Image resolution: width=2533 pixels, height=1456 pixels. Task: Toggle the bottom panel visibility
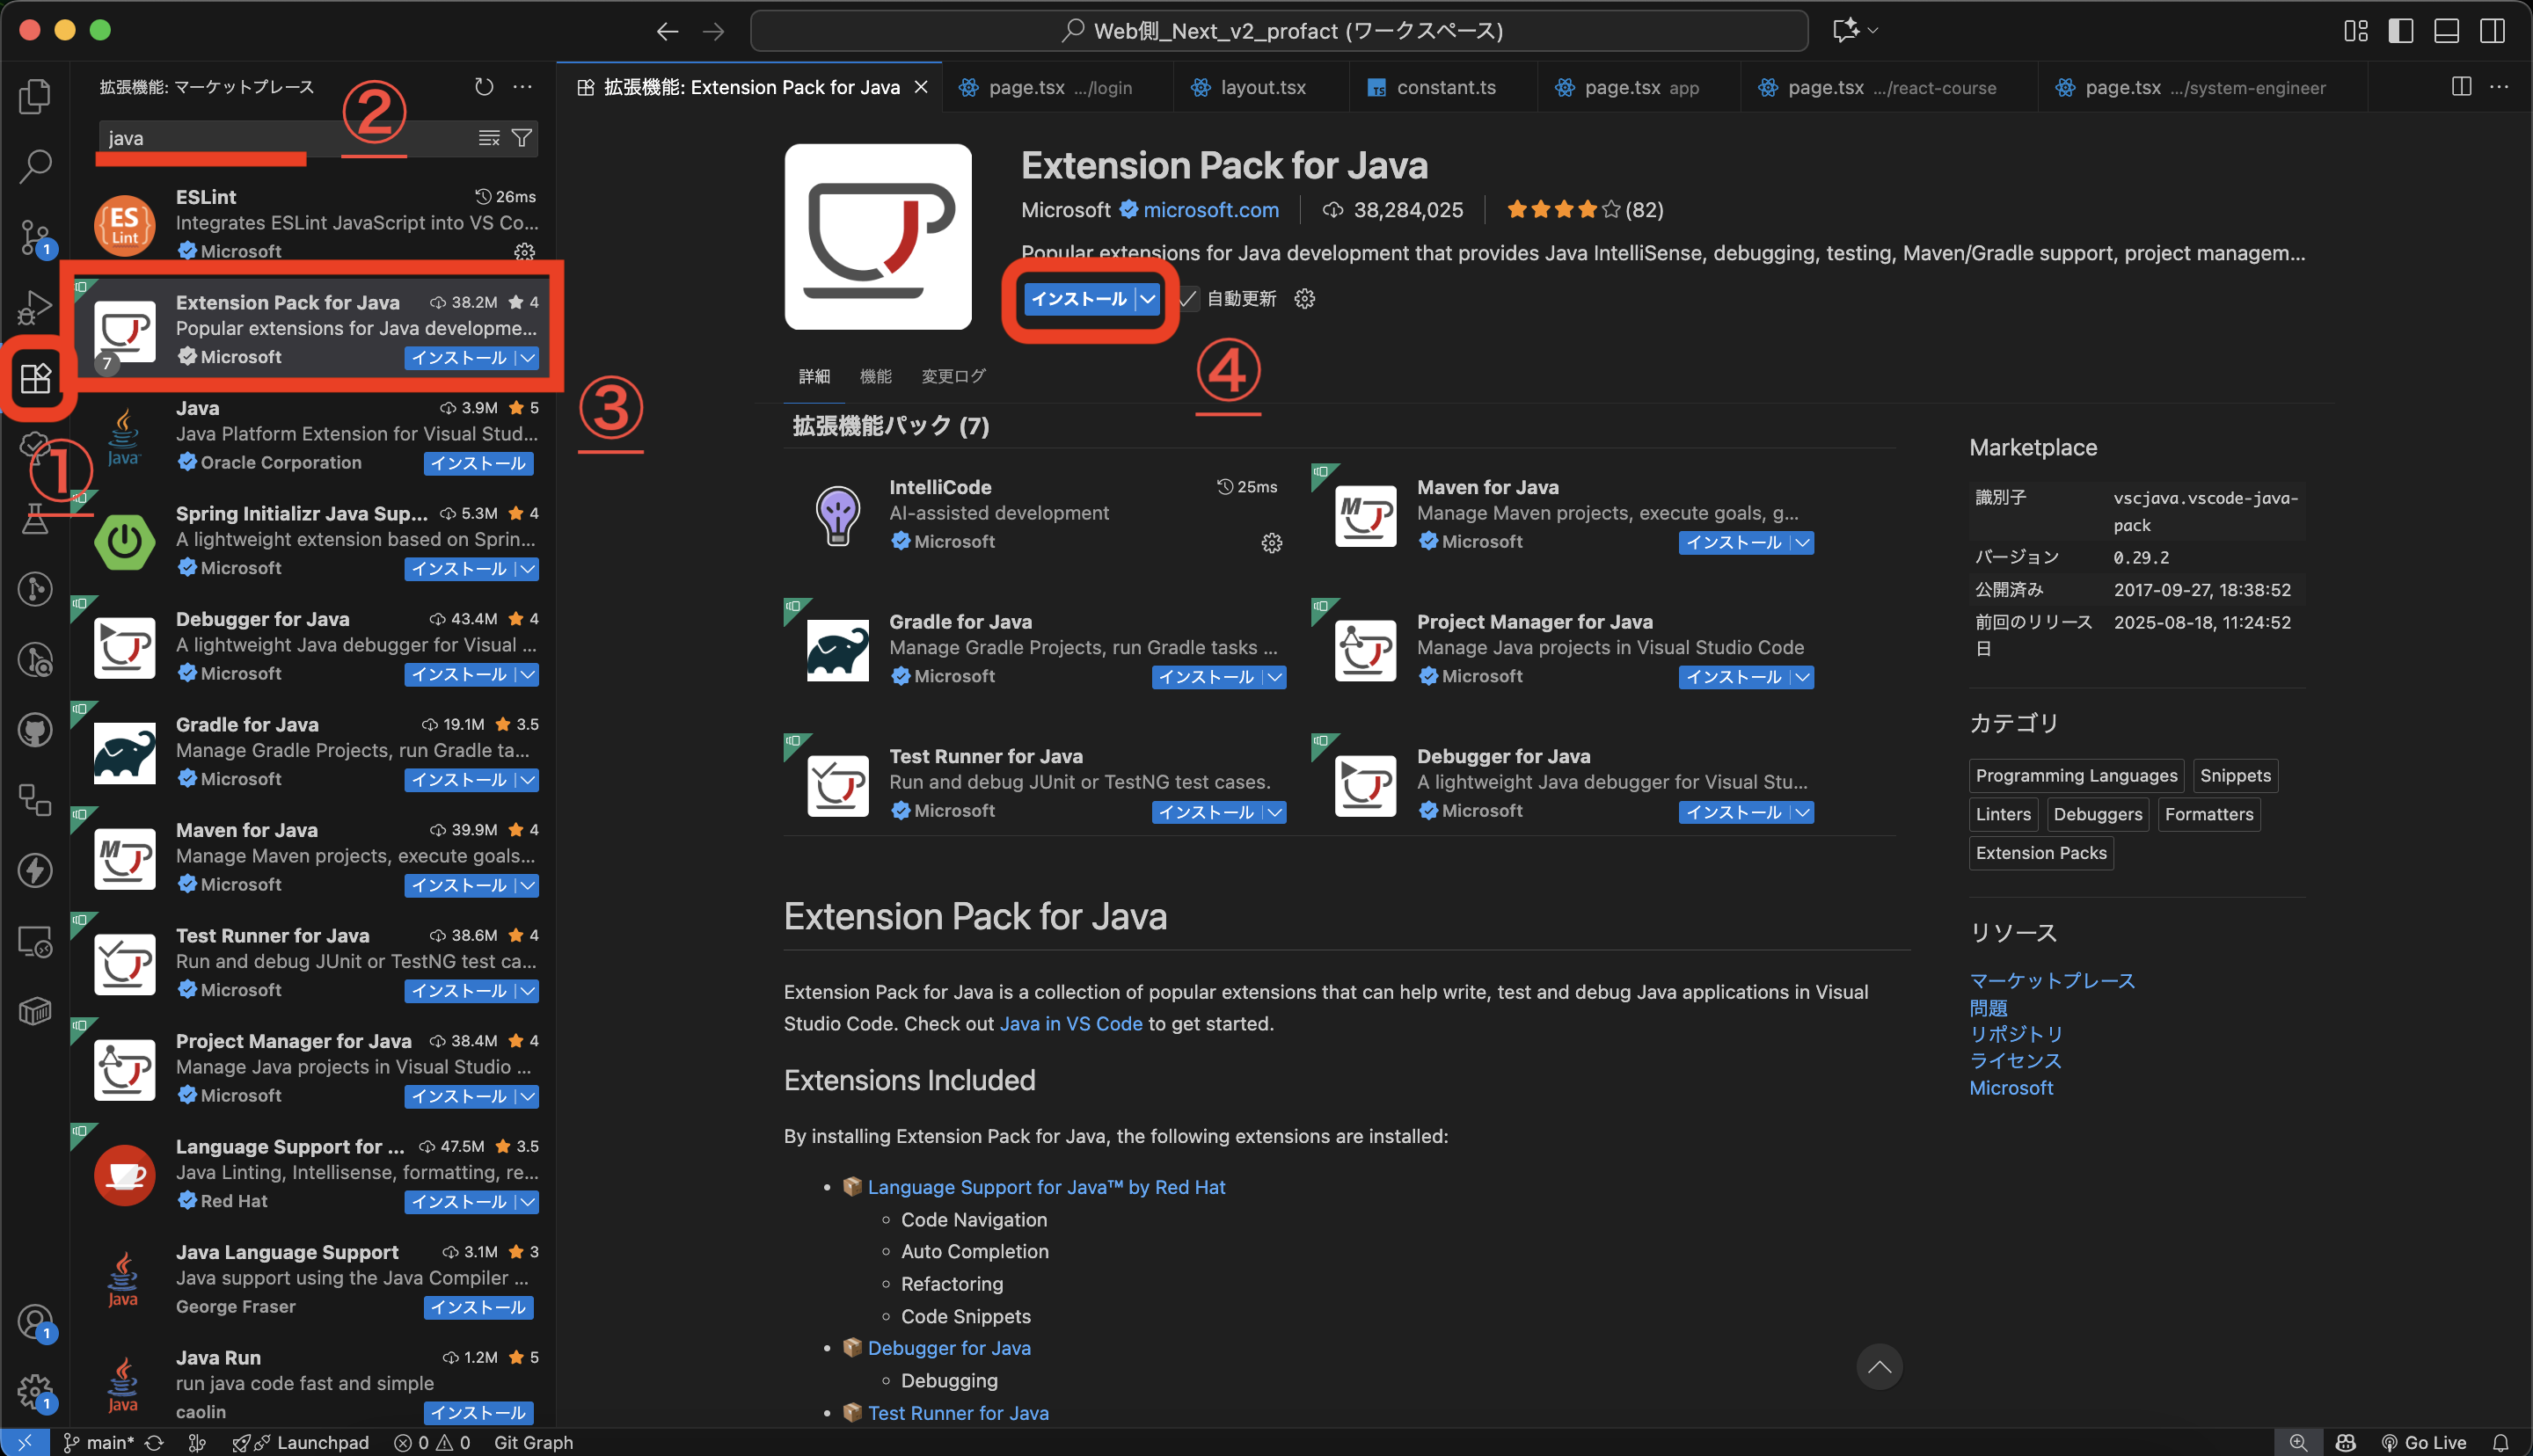click(x=2446, y=31)
